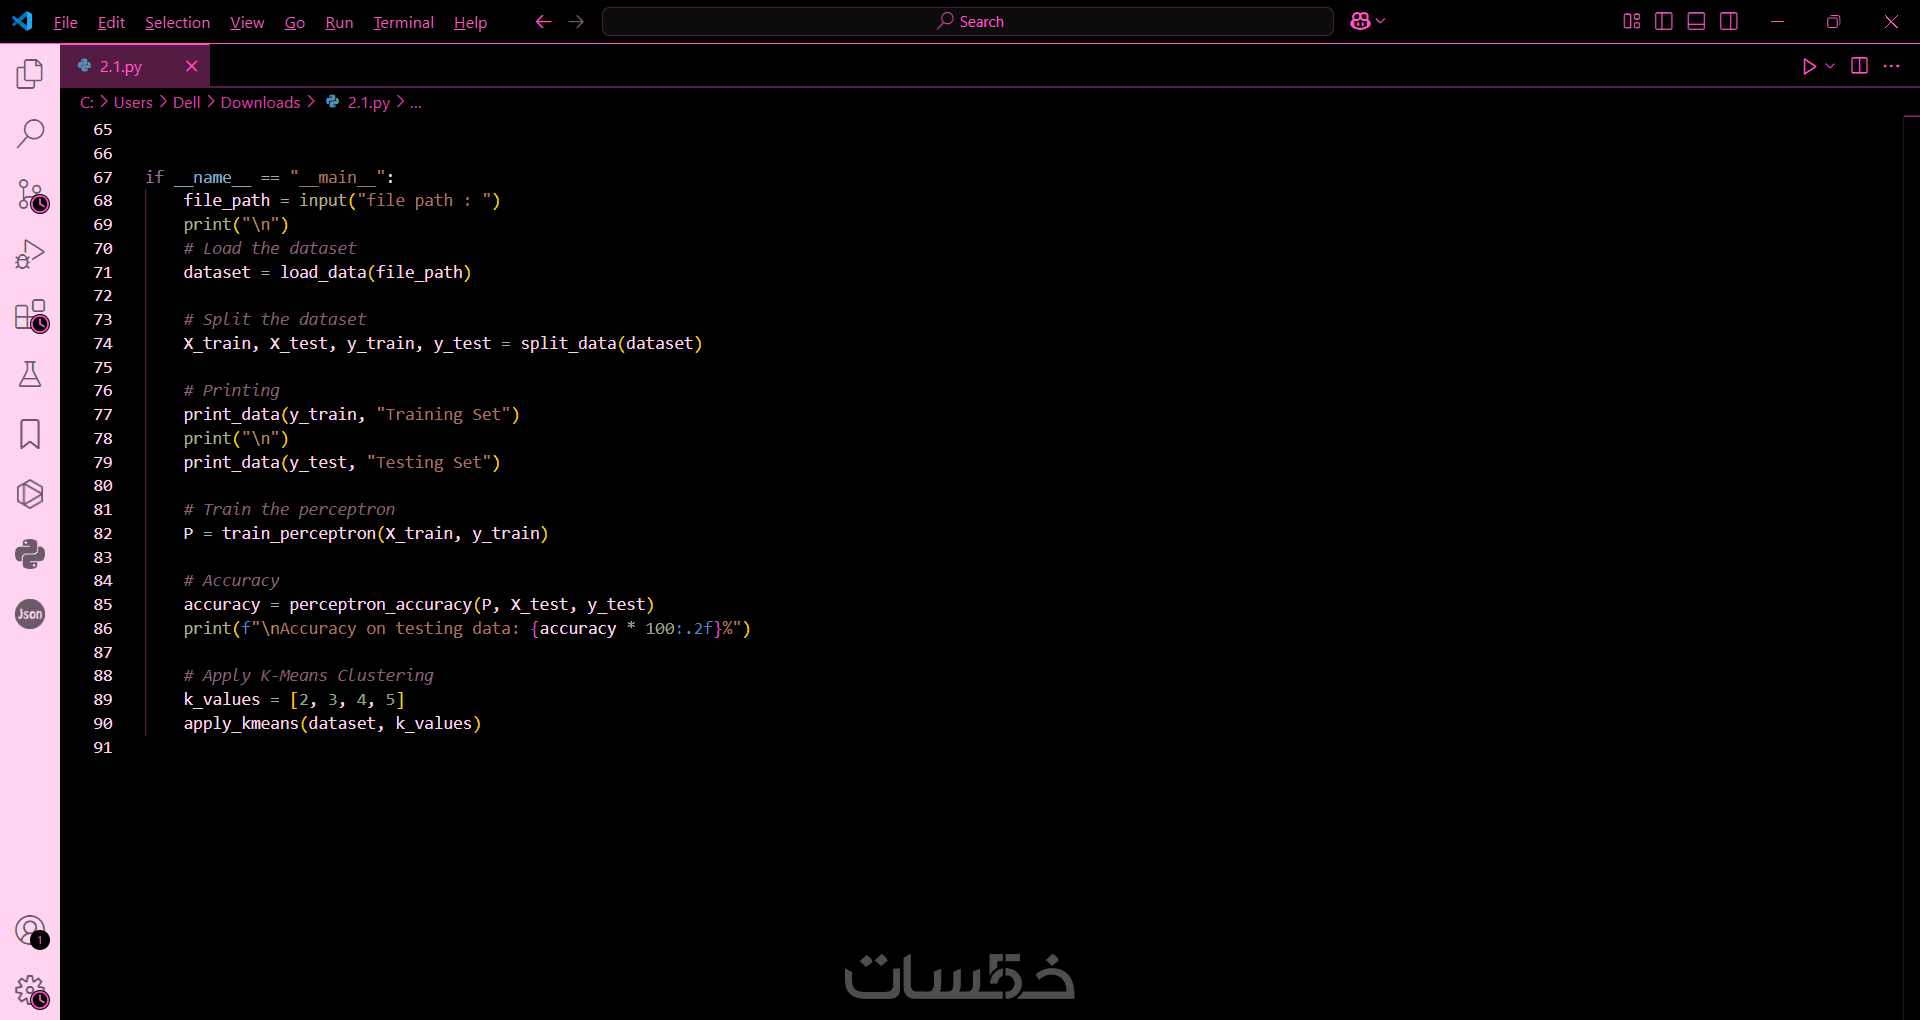Screen dimensions: 1920x1020
Task: Open the Help menu
Action: [x=470, y=22]
